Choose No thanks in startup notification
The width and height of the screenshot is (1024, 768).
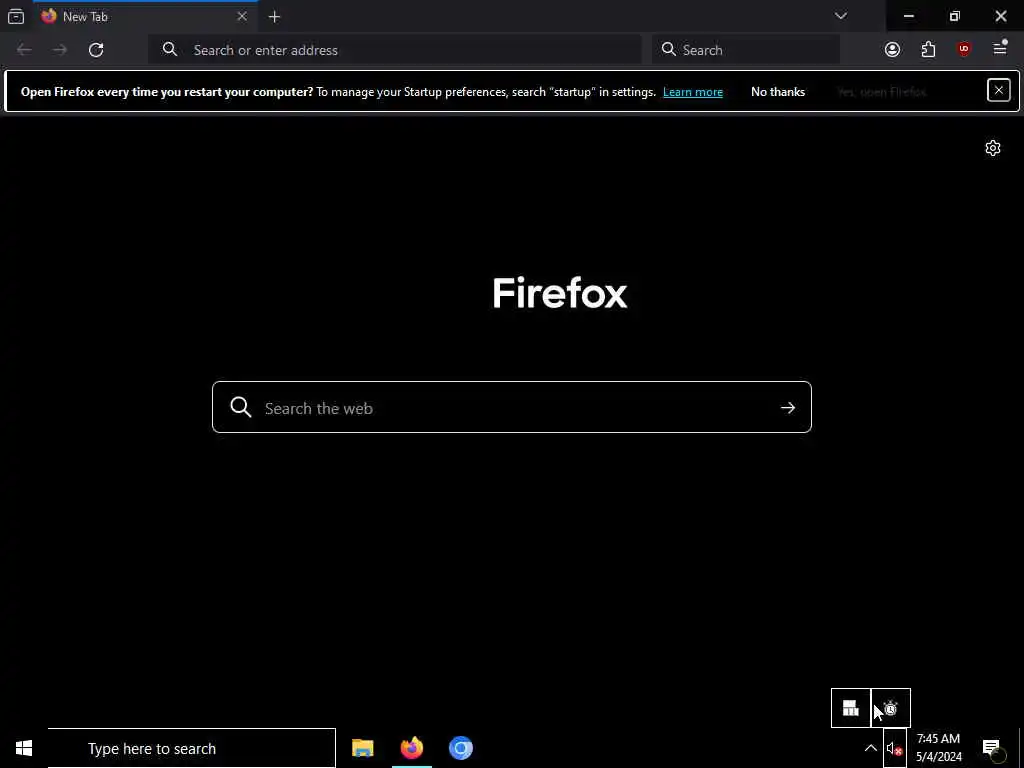click(x=777, y=92)
